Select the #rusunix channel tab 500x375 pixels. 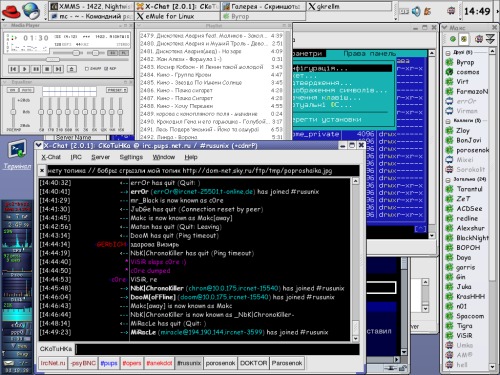tap(189, 363)
